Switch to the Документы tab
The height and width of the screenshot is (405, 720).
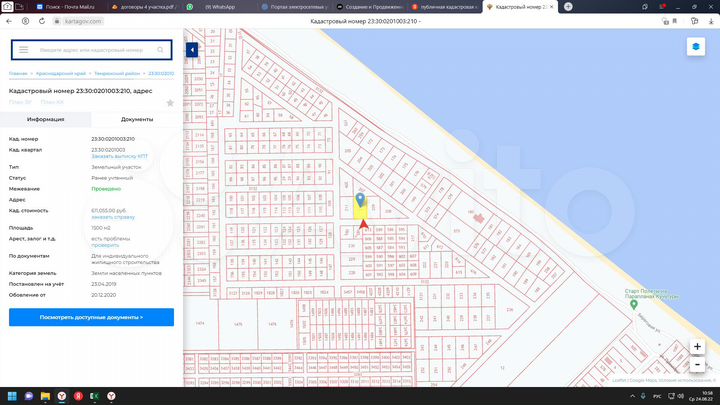(x=137, y=119)
